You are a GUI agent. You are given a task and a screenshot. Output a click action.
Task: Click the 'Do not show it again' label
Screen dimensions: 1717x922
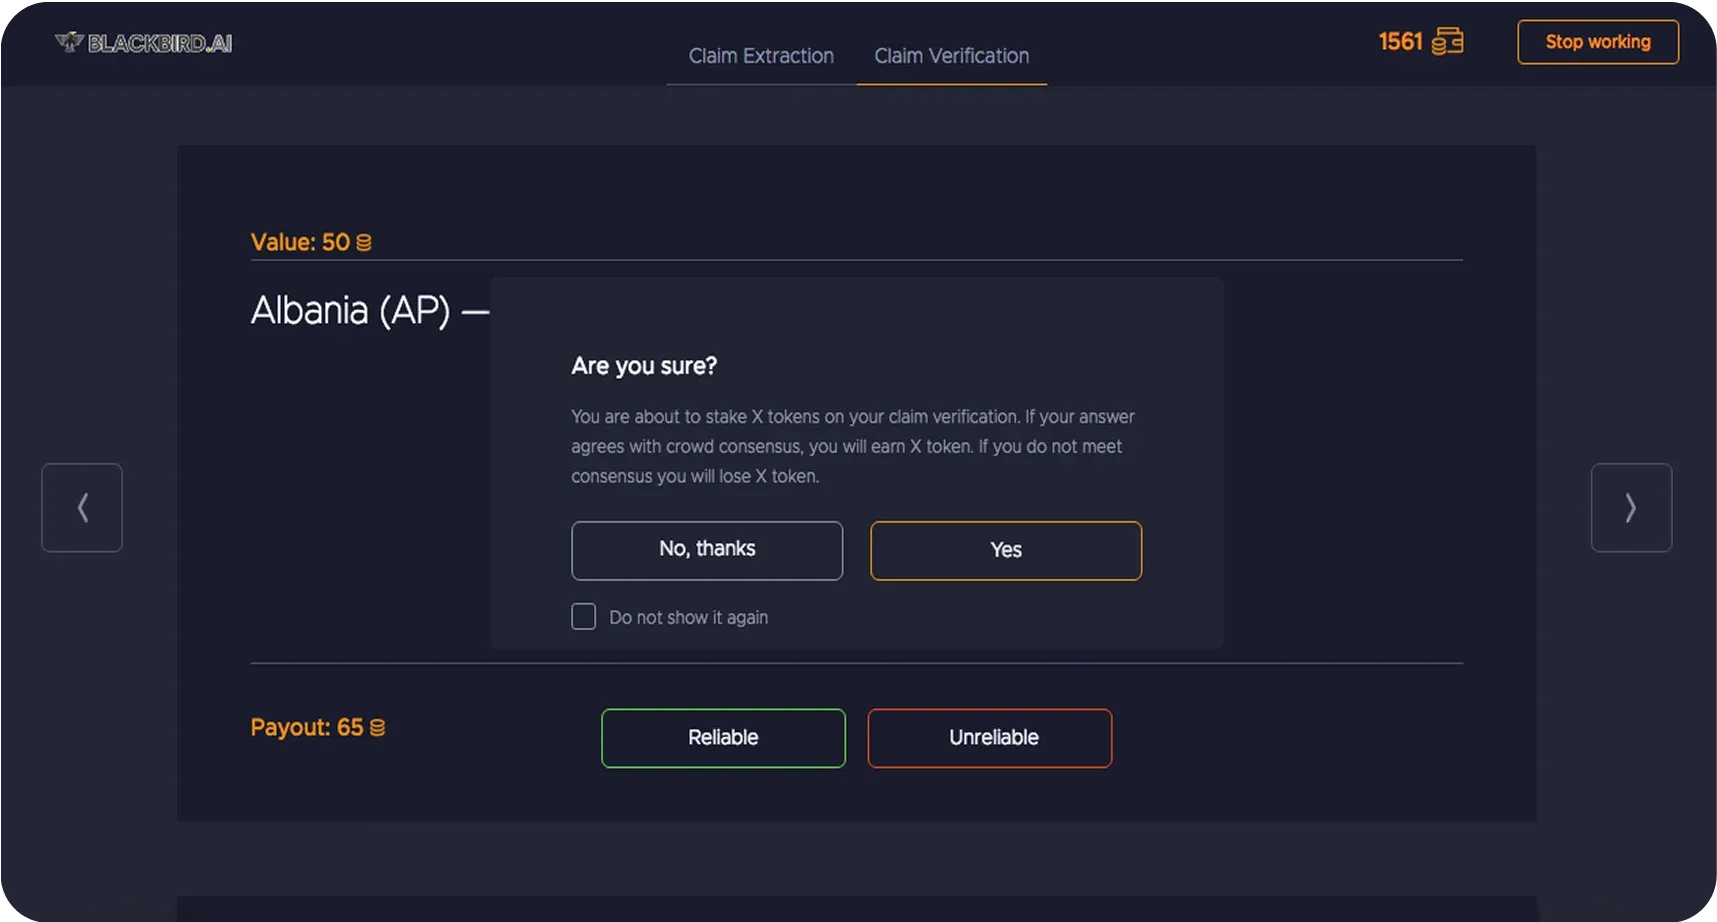[688, 618]
